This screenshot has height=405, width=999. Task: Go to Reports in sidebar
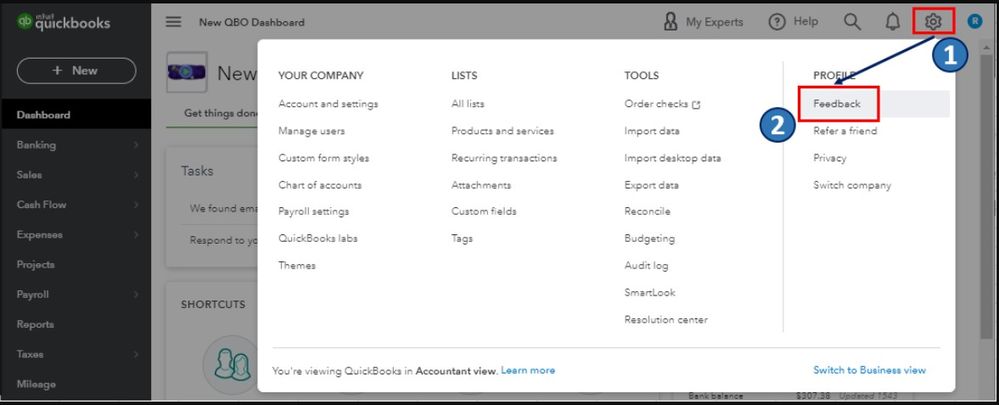(x=36, y=325)
